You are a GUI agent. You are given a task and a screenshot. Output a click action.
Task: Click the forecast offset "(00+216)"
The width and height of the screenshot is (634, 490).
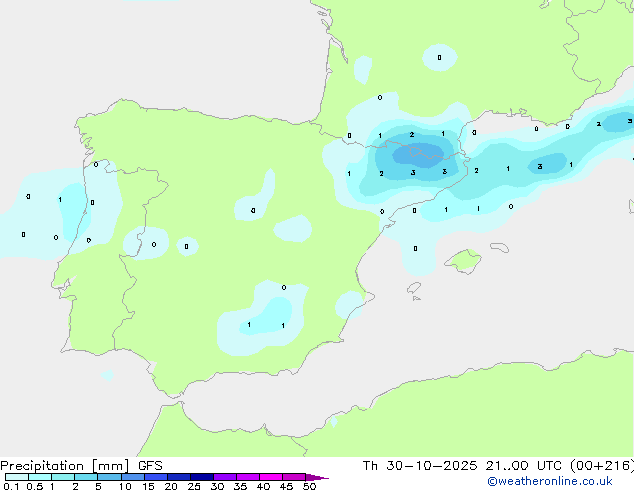(602, 466)
